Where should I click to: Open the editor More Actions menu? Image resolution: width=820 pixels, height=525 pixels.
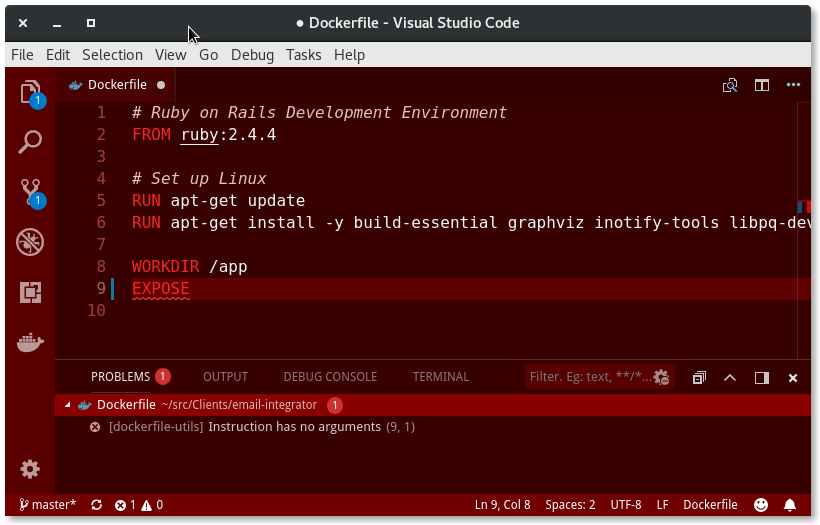(793, 85)
